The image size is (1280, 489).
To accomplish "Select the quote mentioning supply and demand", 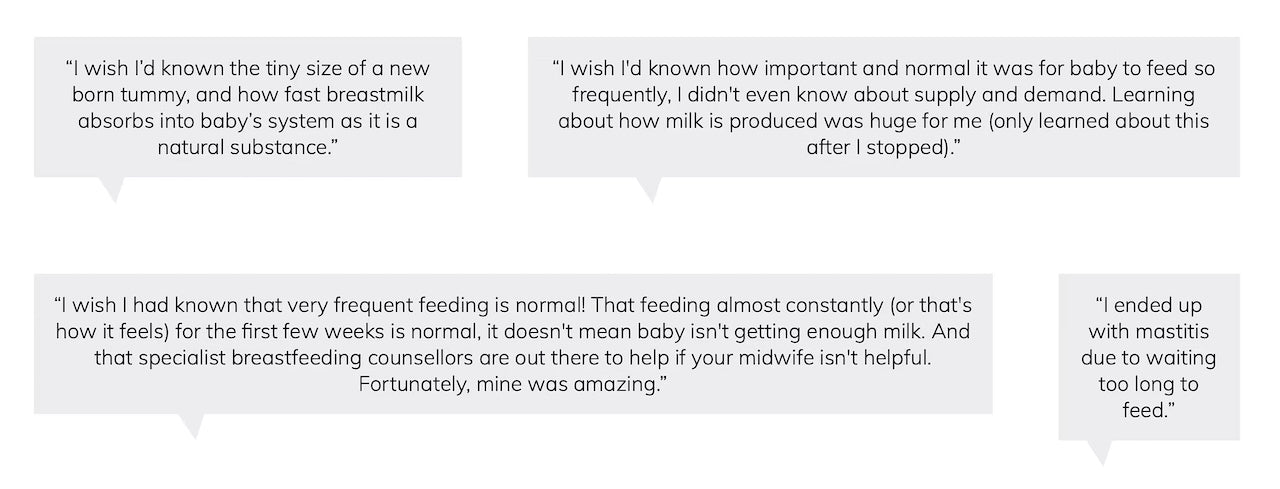I will click(x=883, y=107).
